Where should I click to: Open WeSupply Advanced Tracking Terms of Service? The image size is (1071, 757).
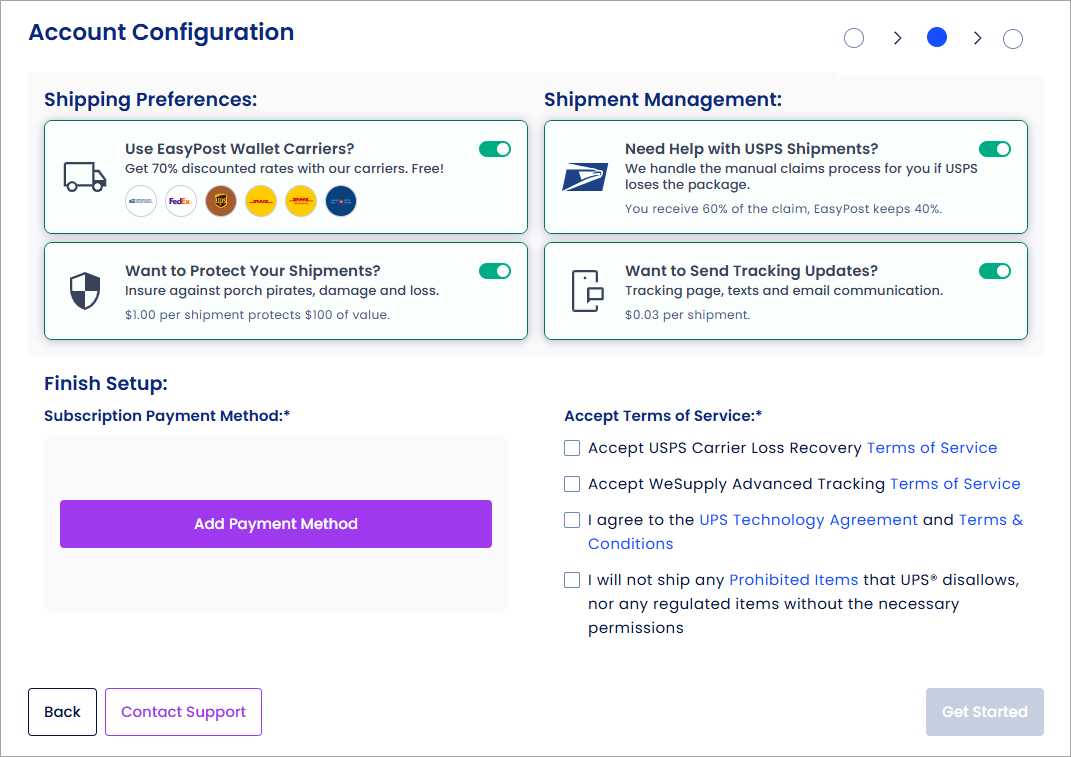955,484
